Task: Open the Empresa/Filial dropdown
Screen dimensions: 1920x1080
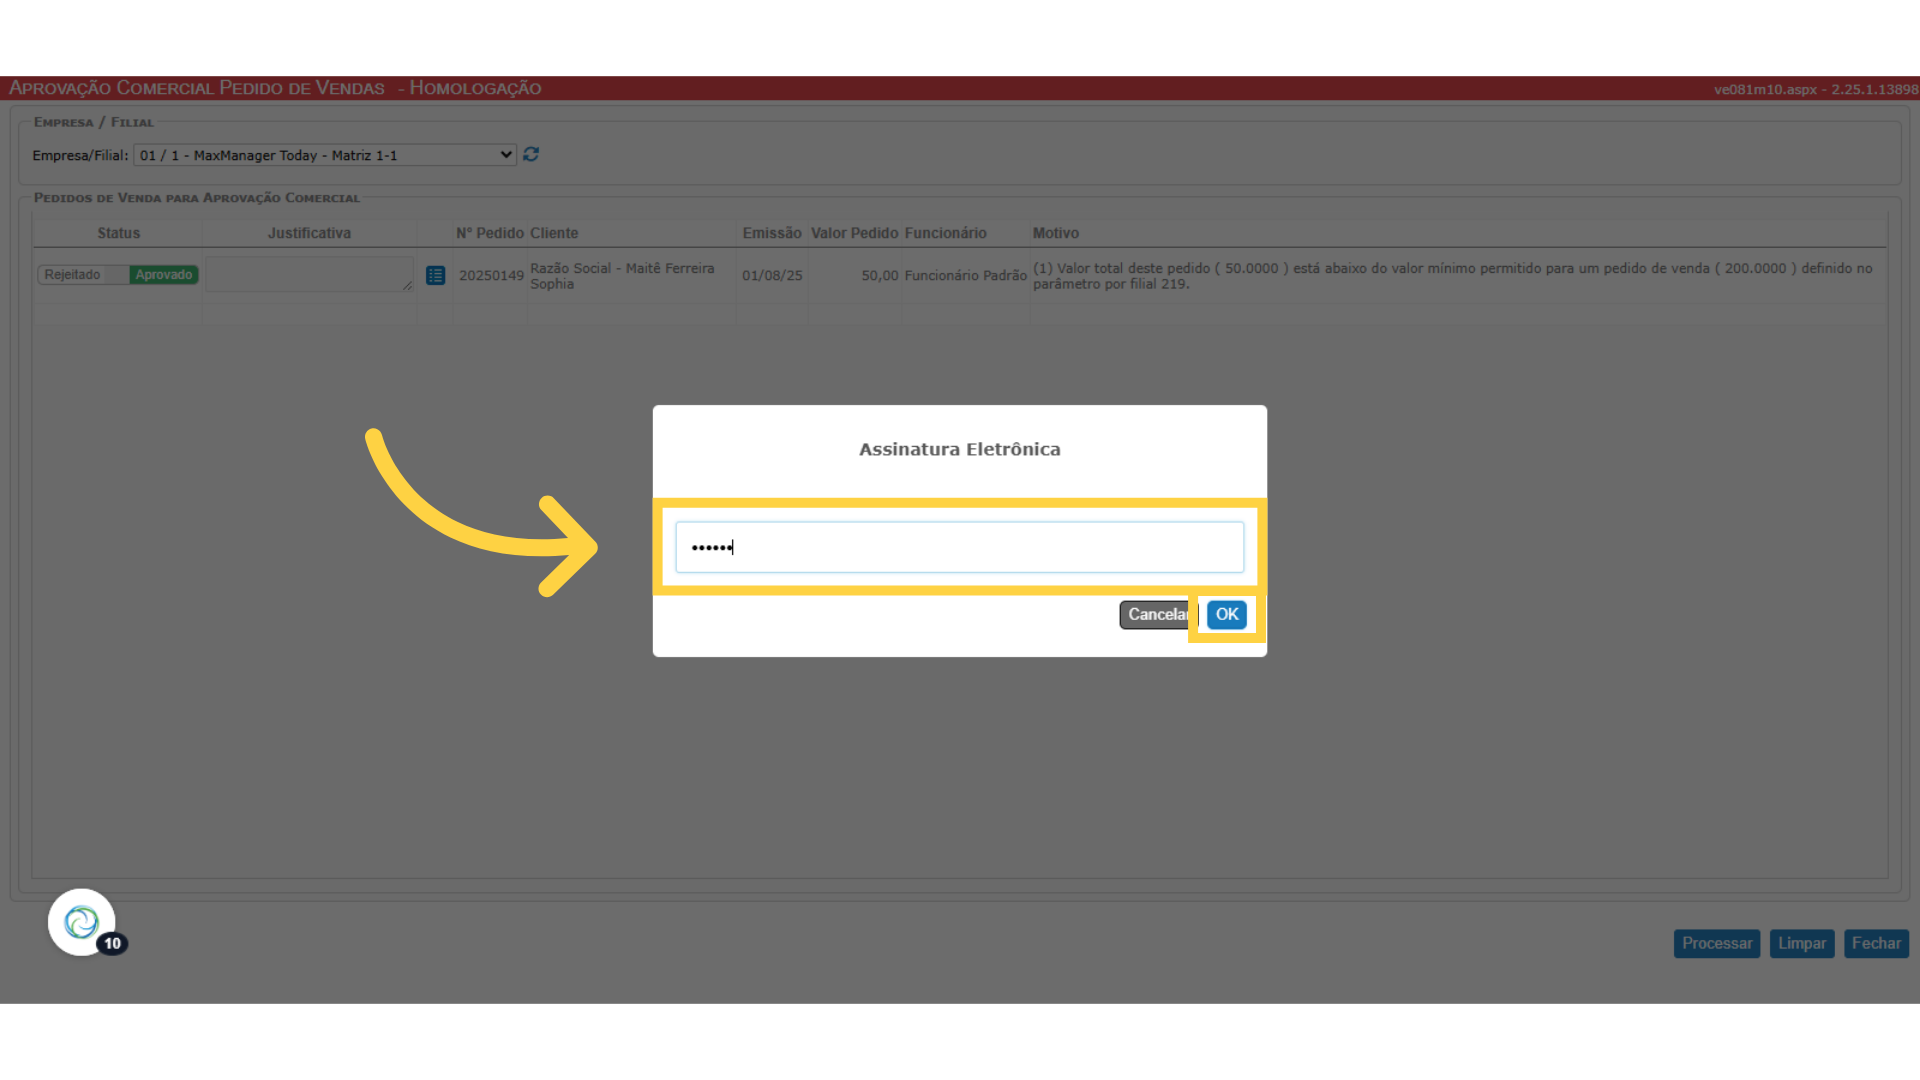Action: [325, 155]
